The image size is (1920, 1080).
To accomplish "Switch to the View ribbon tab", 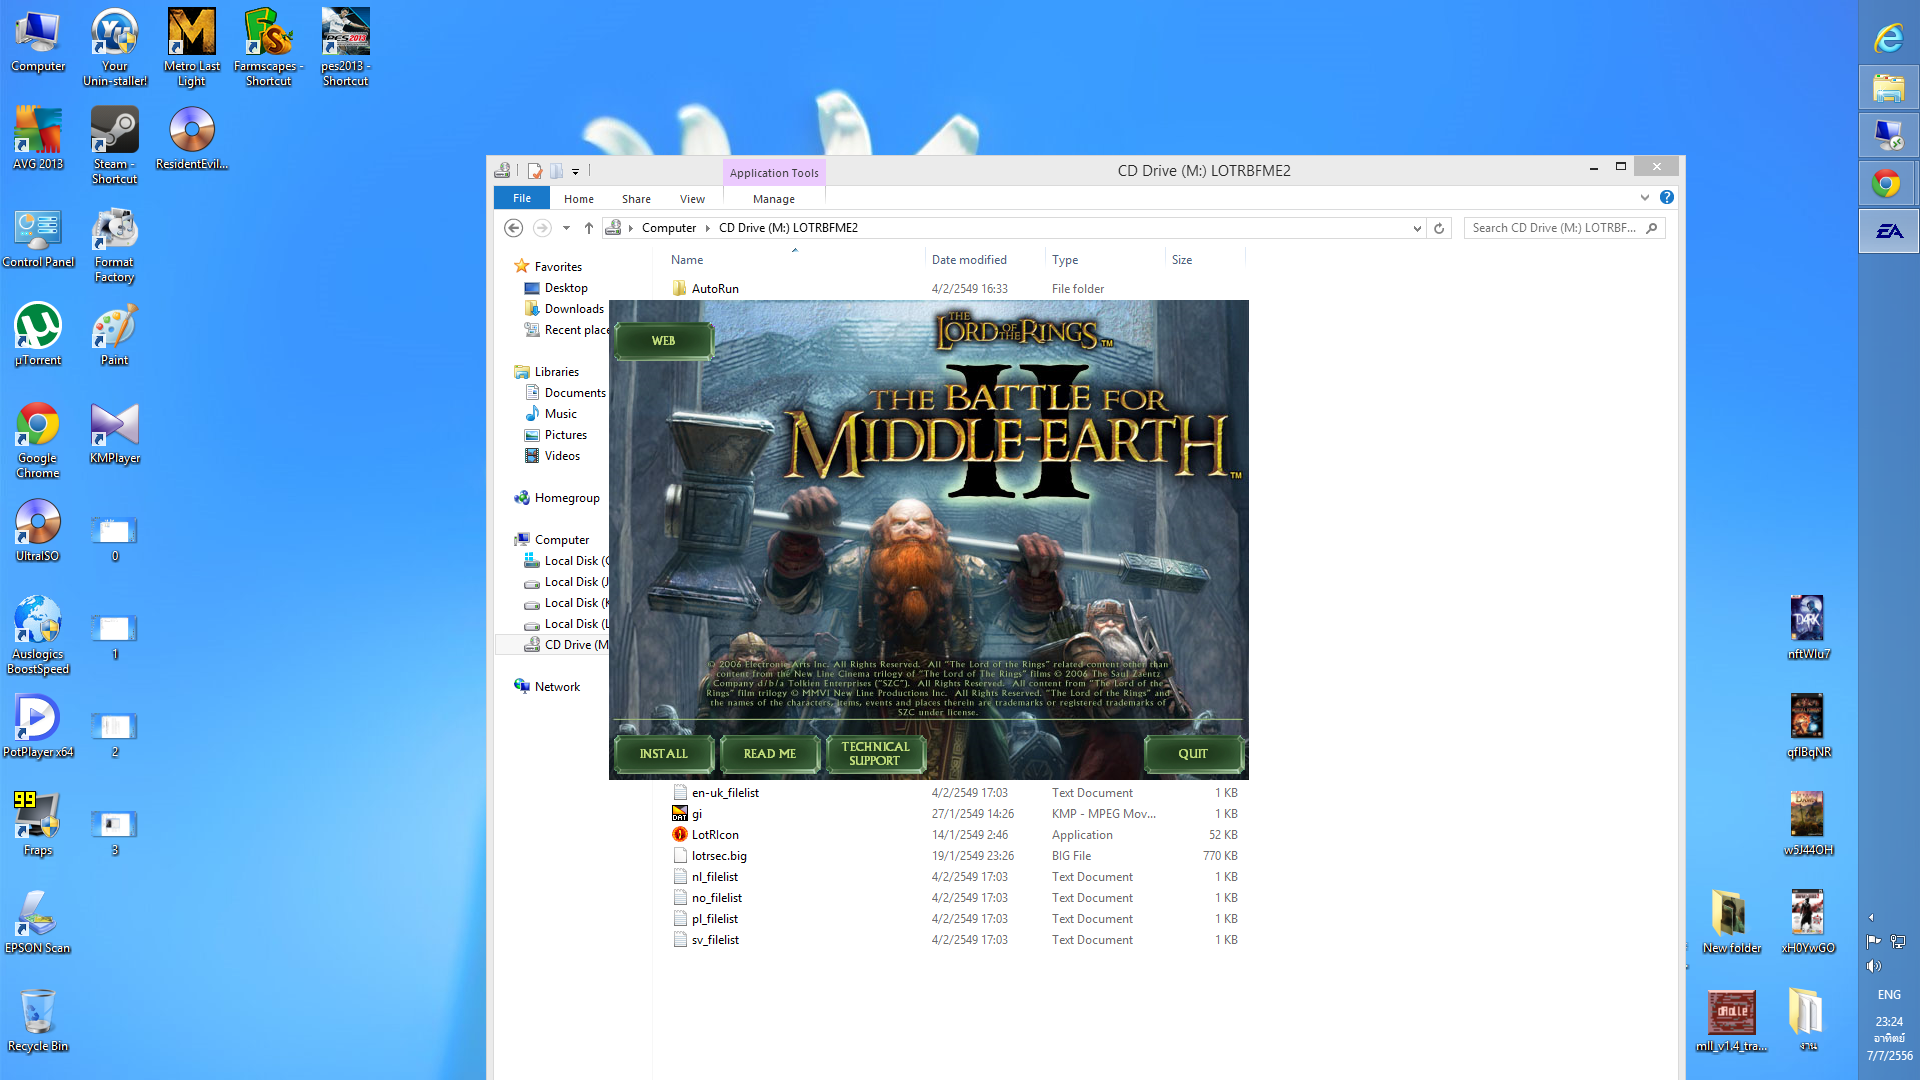I will (x=692, y=199).
